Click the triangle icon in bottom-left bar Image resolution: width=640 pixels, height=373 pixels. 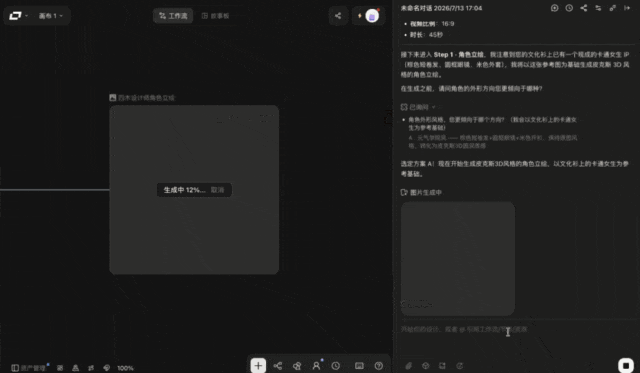click(76, 368)
